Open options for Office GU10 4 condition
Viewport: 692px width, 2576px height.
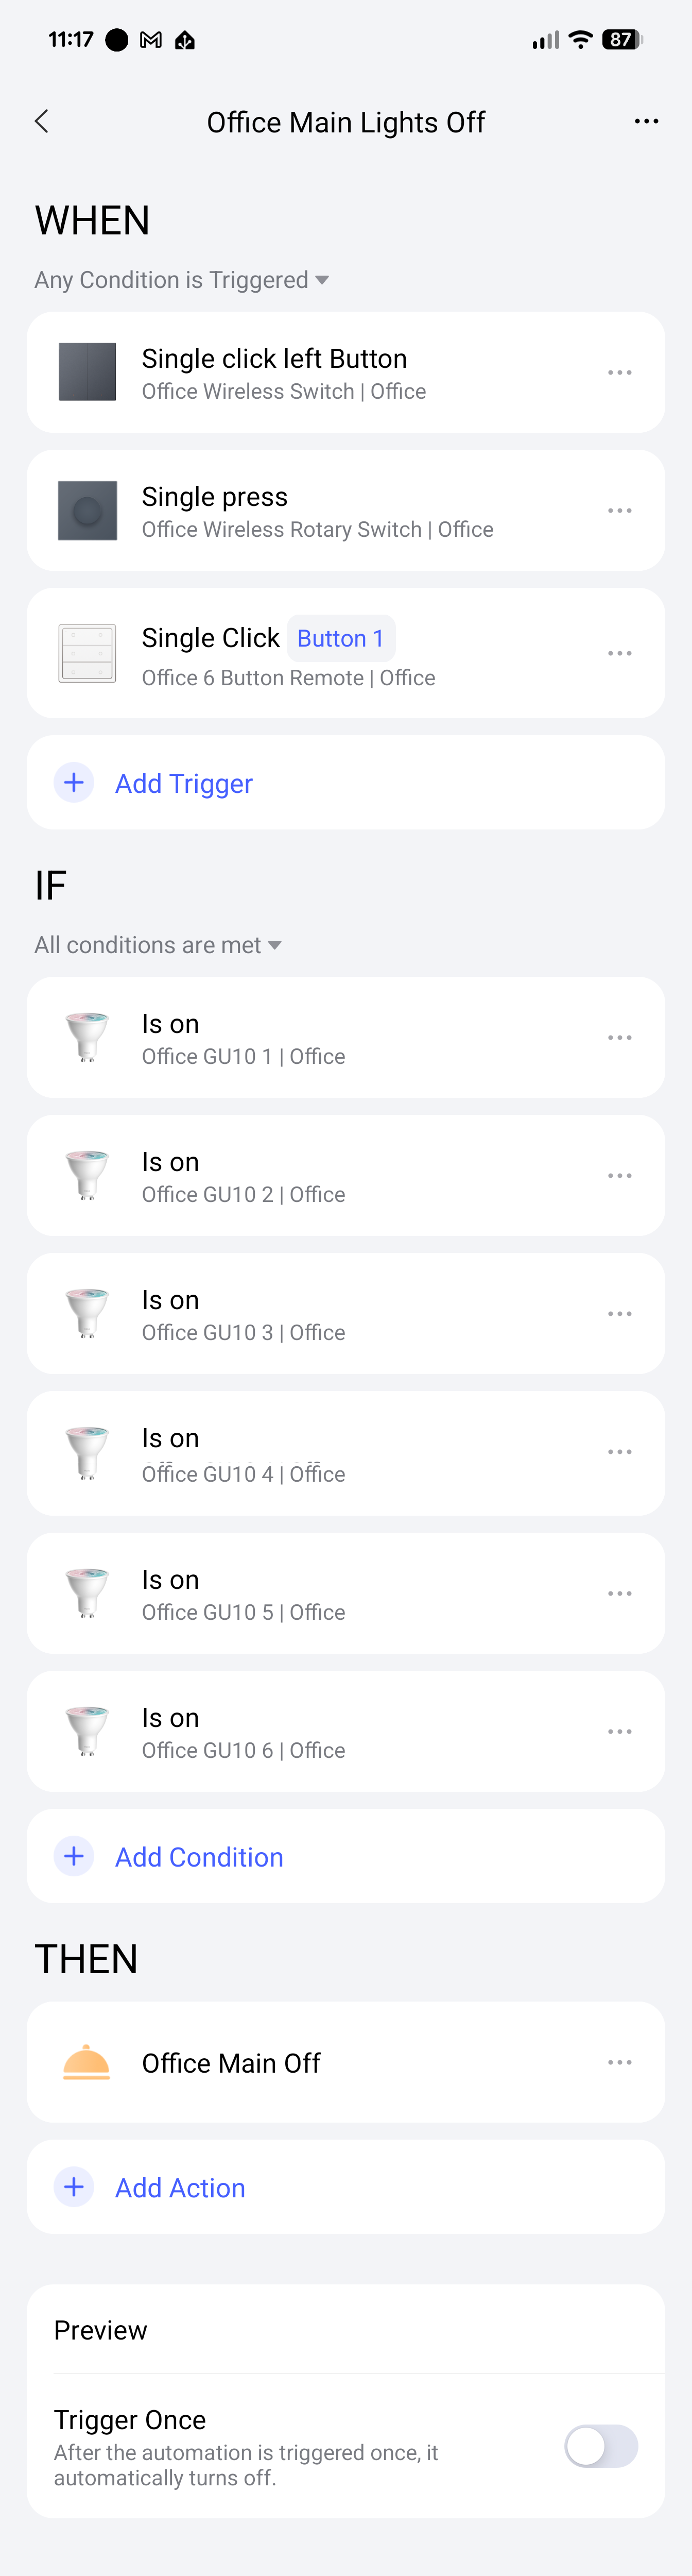pos(619,1452)
